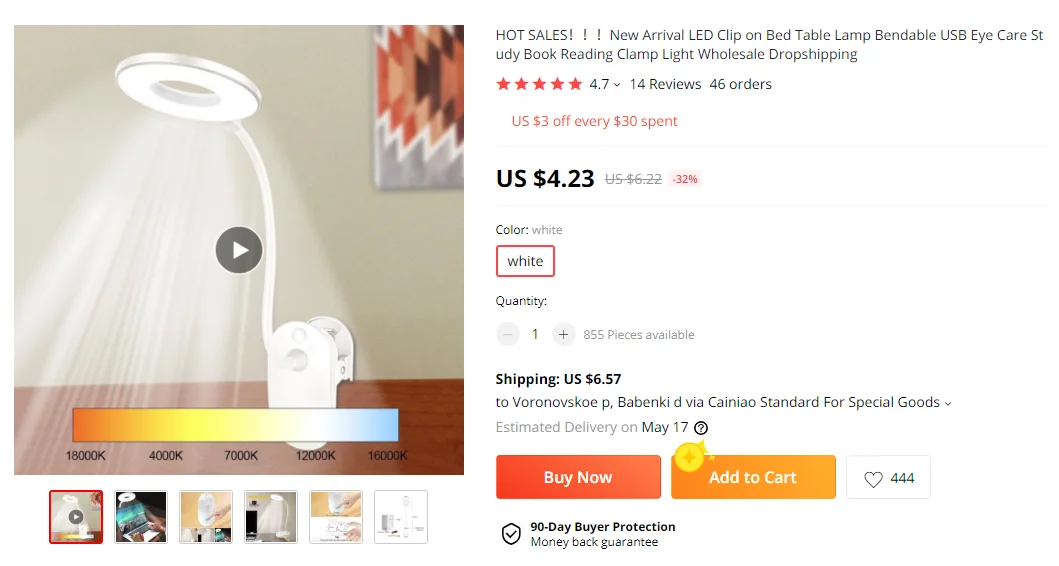Screen dimensions: 1059x566
Task: Increase quantity with the plus button
Action: 563,335
